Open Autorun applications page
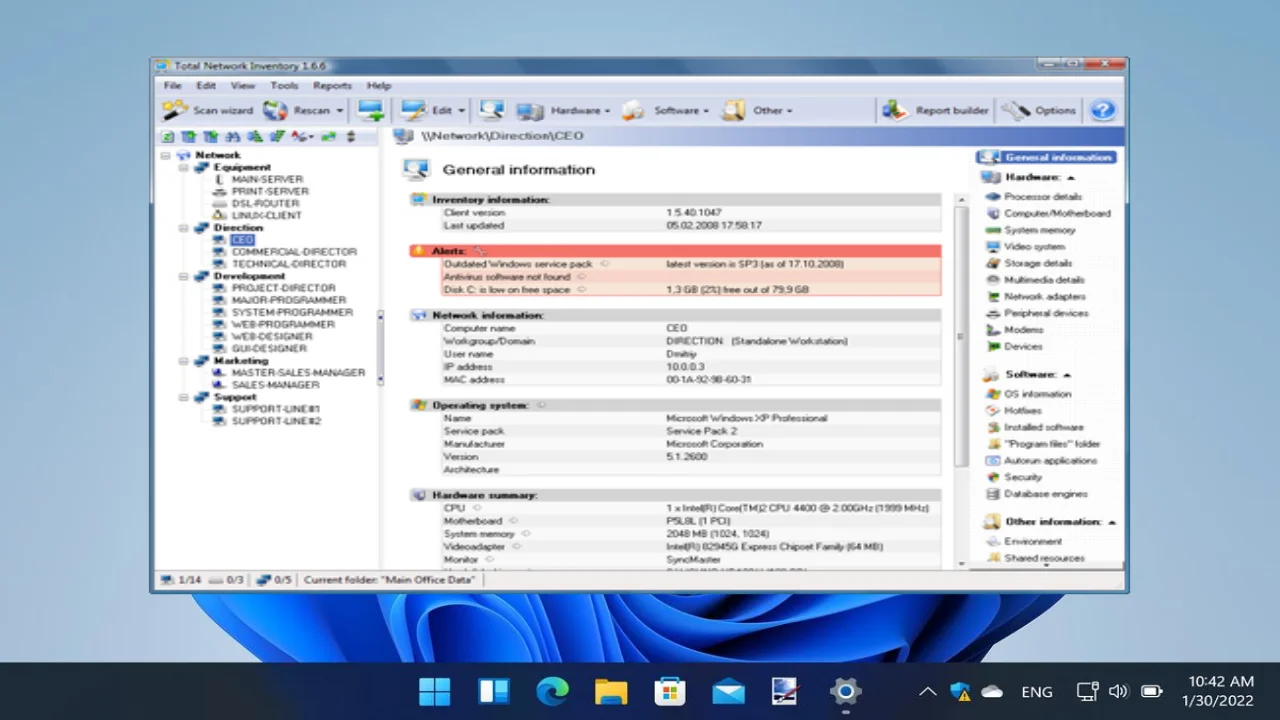The width and height of the screenshot is (1280, 720). pos(1050,461)
